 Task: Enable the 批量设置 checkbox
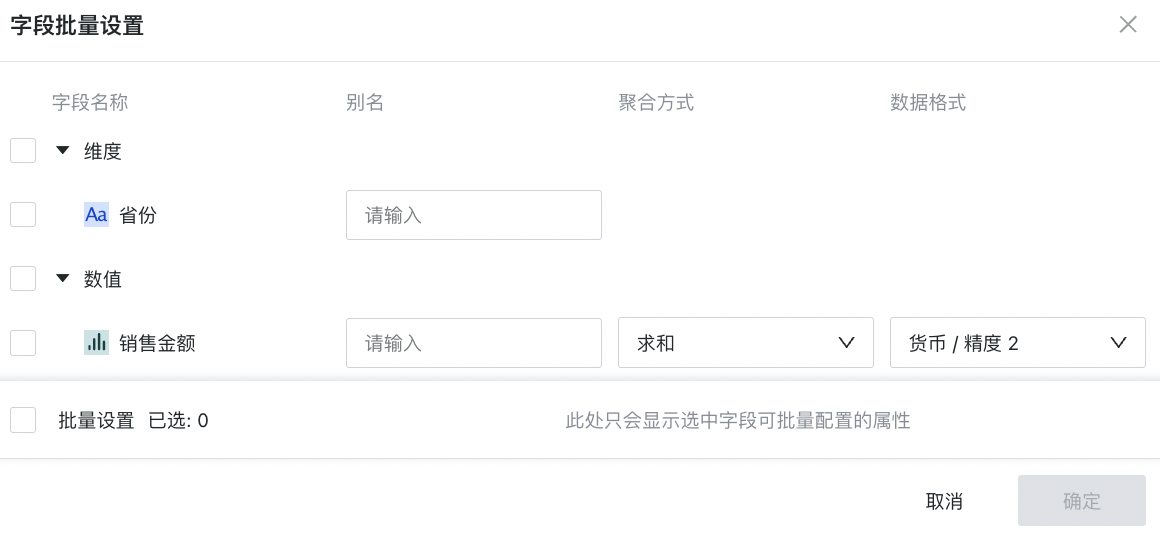[23, 420]
